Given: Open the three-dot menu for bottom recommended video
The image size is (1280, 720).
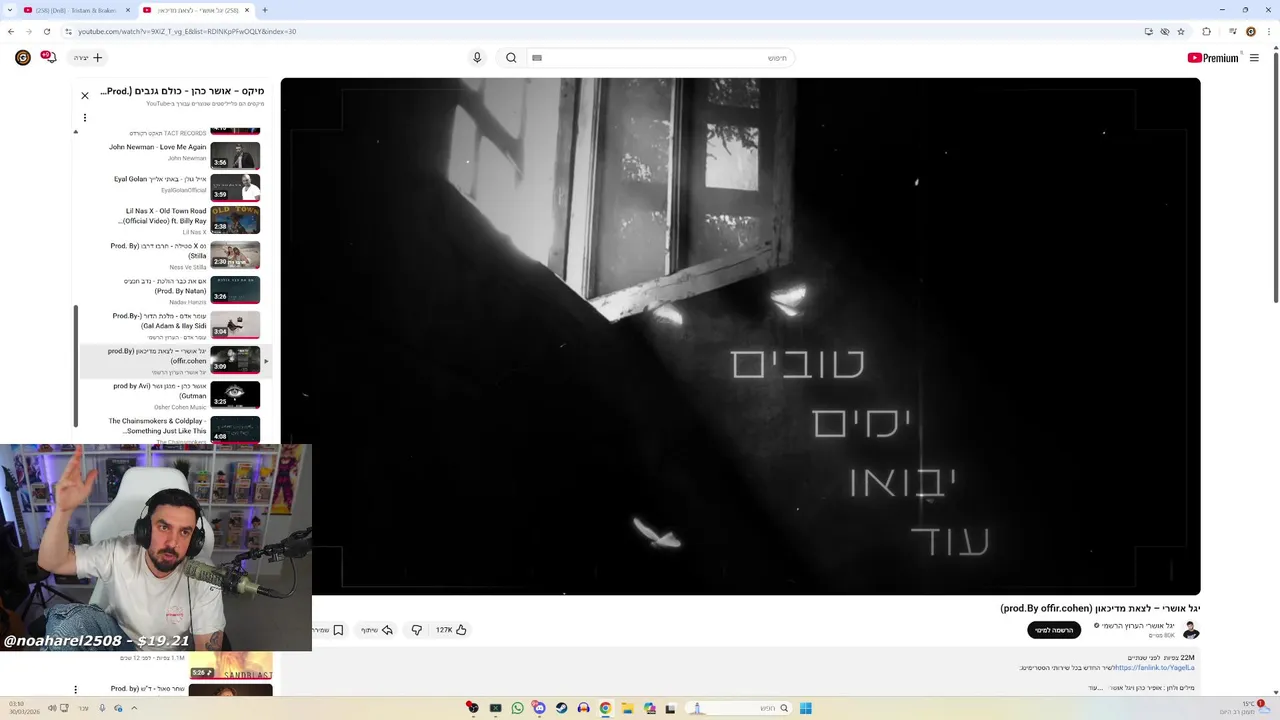Looking at the screenshot, I should pyautogui.click(x=75, y=690).
